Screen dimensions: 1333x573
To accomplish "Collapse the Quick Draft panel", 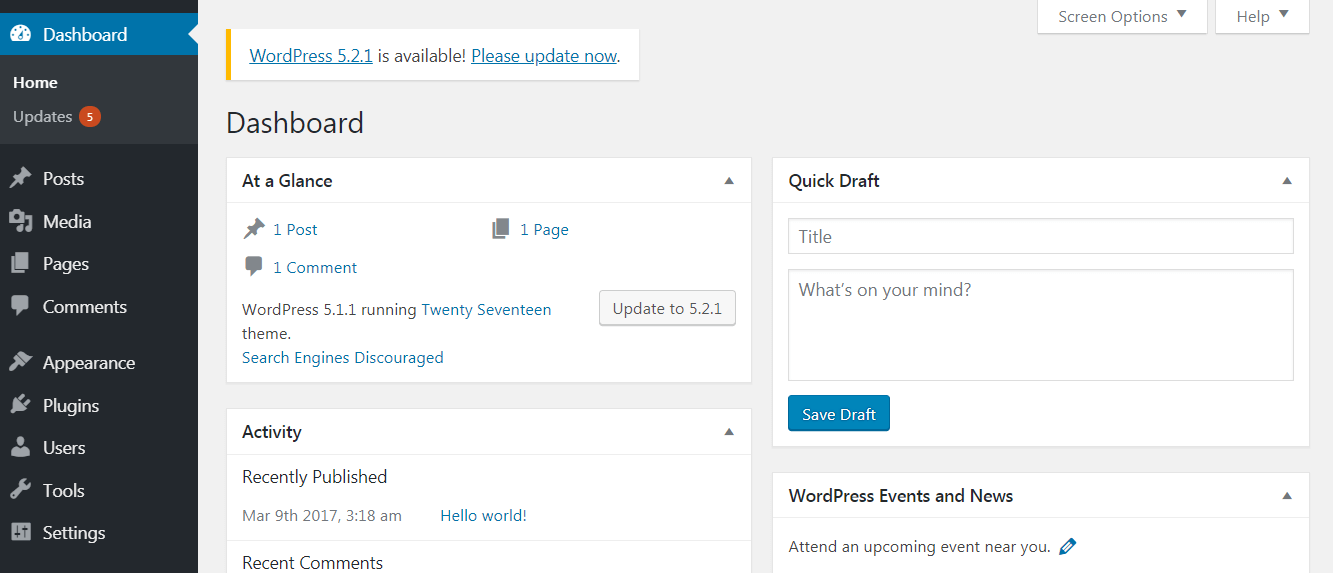I will [x=1287, y=181].
